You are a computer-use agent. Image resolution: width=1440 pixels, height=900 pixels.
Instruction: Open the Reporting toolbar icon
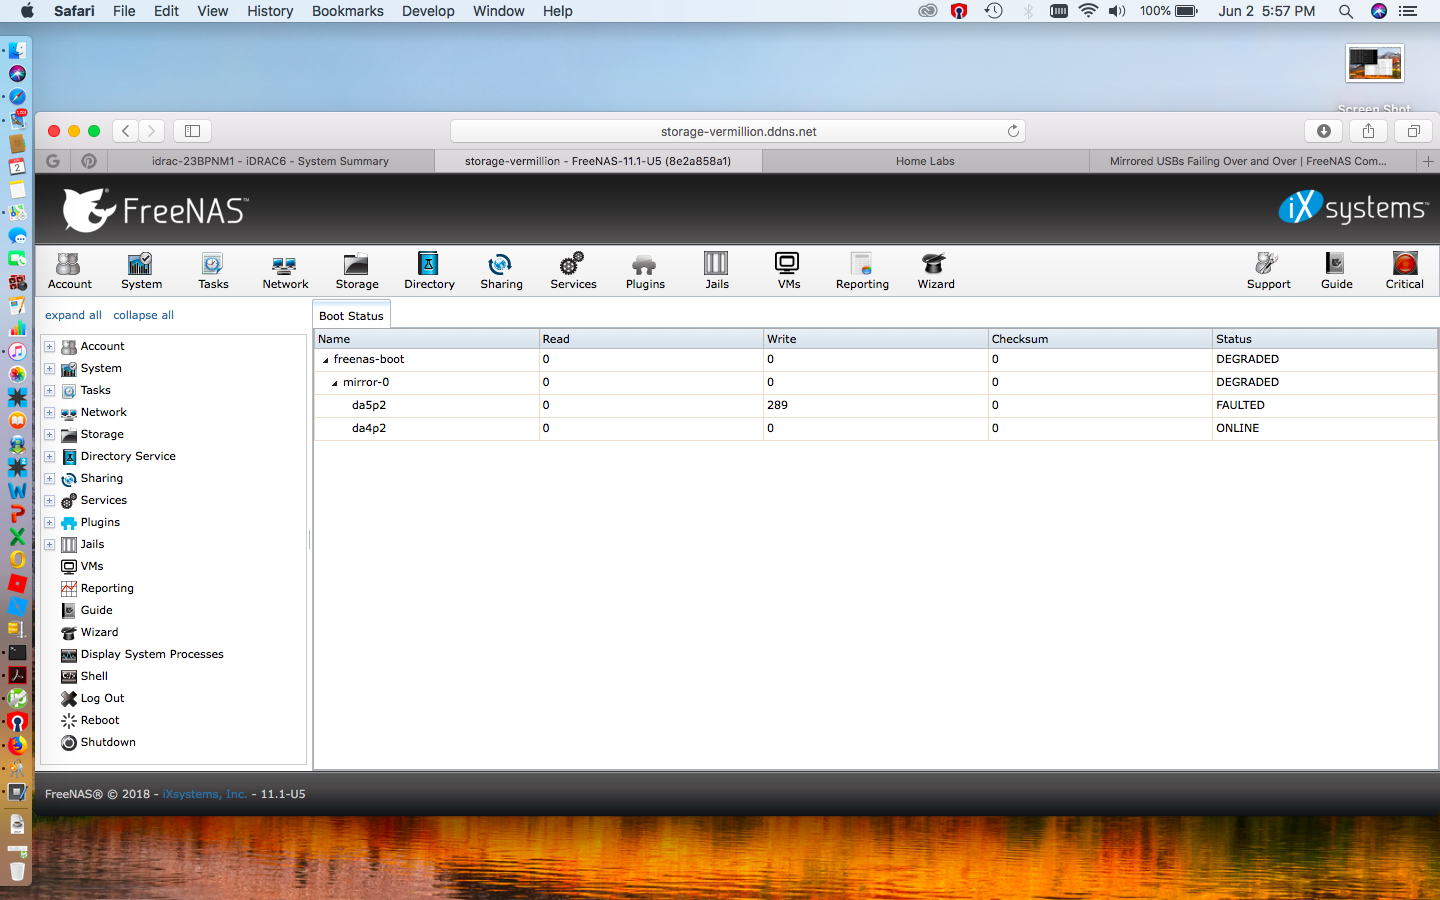coord(862,271)
